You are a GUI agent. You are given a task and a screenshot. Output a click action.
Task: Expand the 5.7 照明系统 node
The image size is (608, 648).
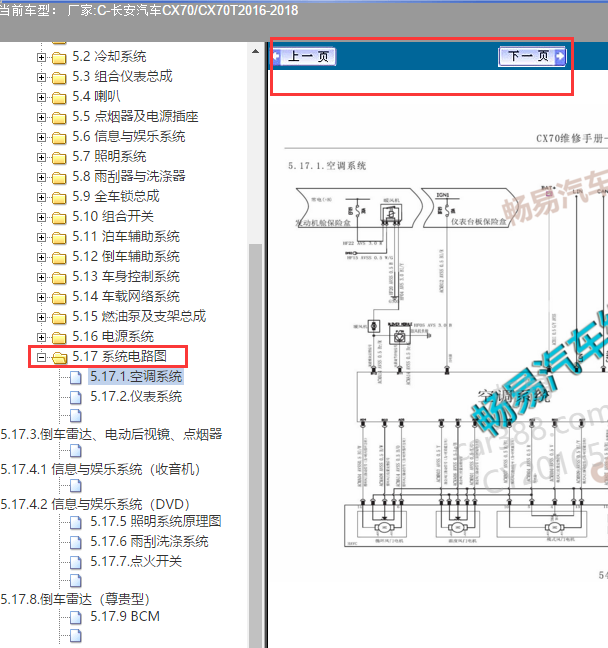(41, 157)
